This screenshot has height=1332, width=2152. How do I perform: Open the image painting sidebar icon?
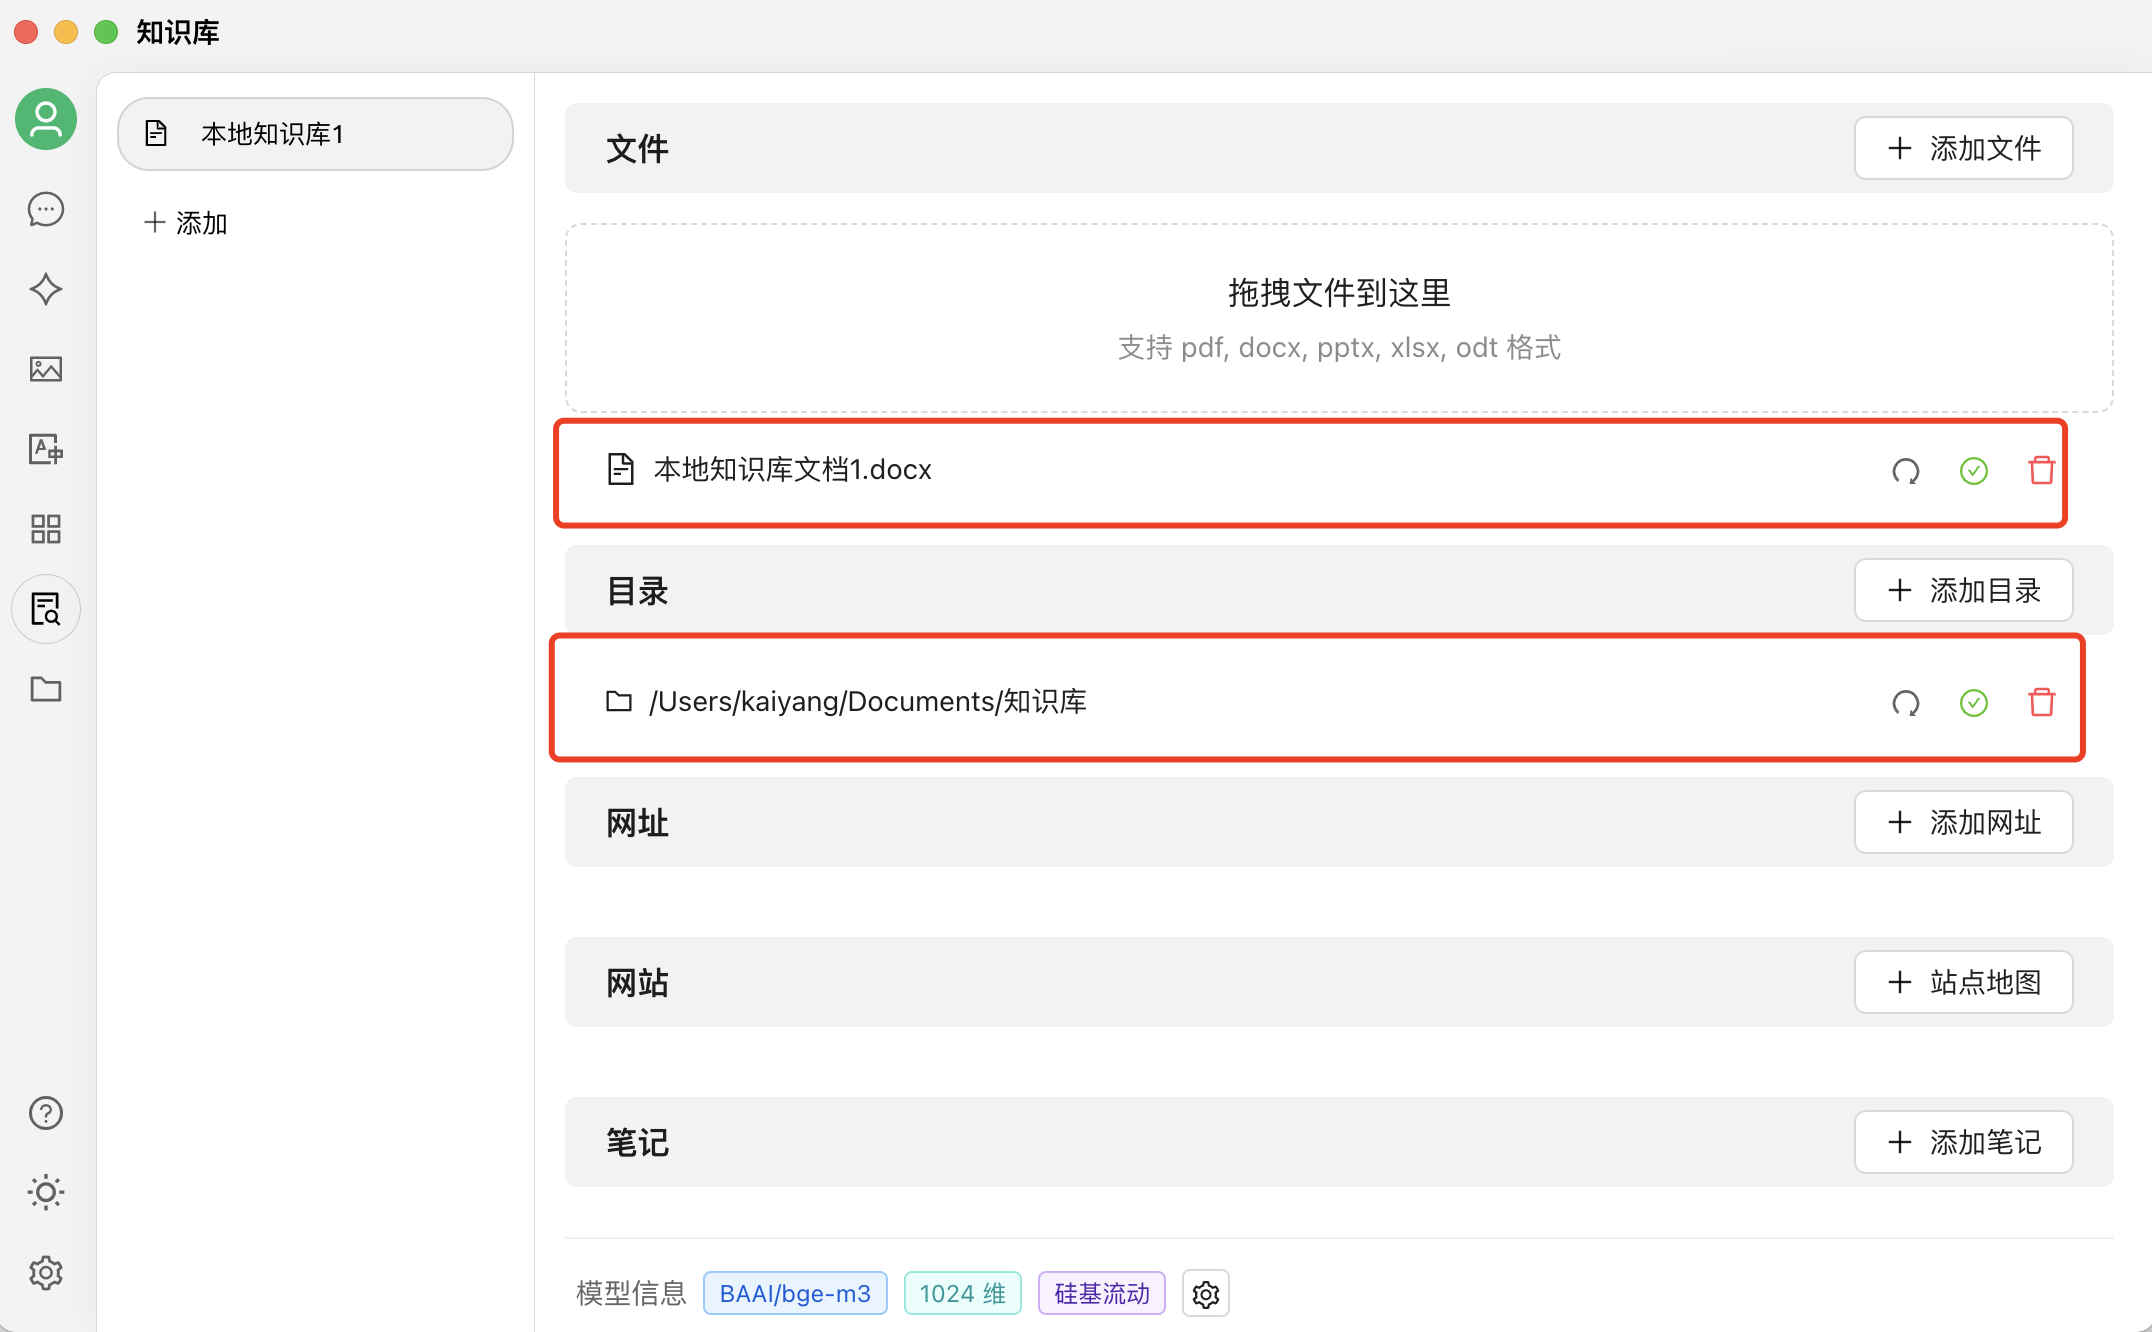pyautogui.click(x=46, y=369)
